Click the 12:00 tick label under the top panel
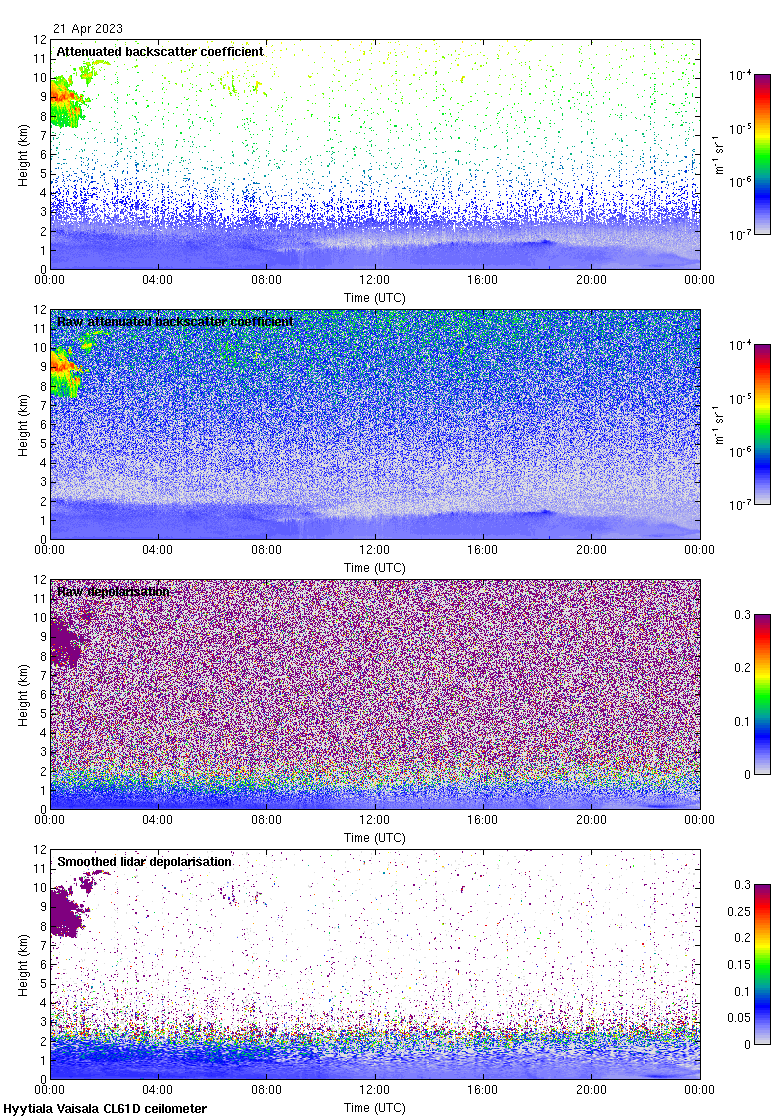Image resolution: width=780 pixels, height=1120 pixels. coord(375,281)
